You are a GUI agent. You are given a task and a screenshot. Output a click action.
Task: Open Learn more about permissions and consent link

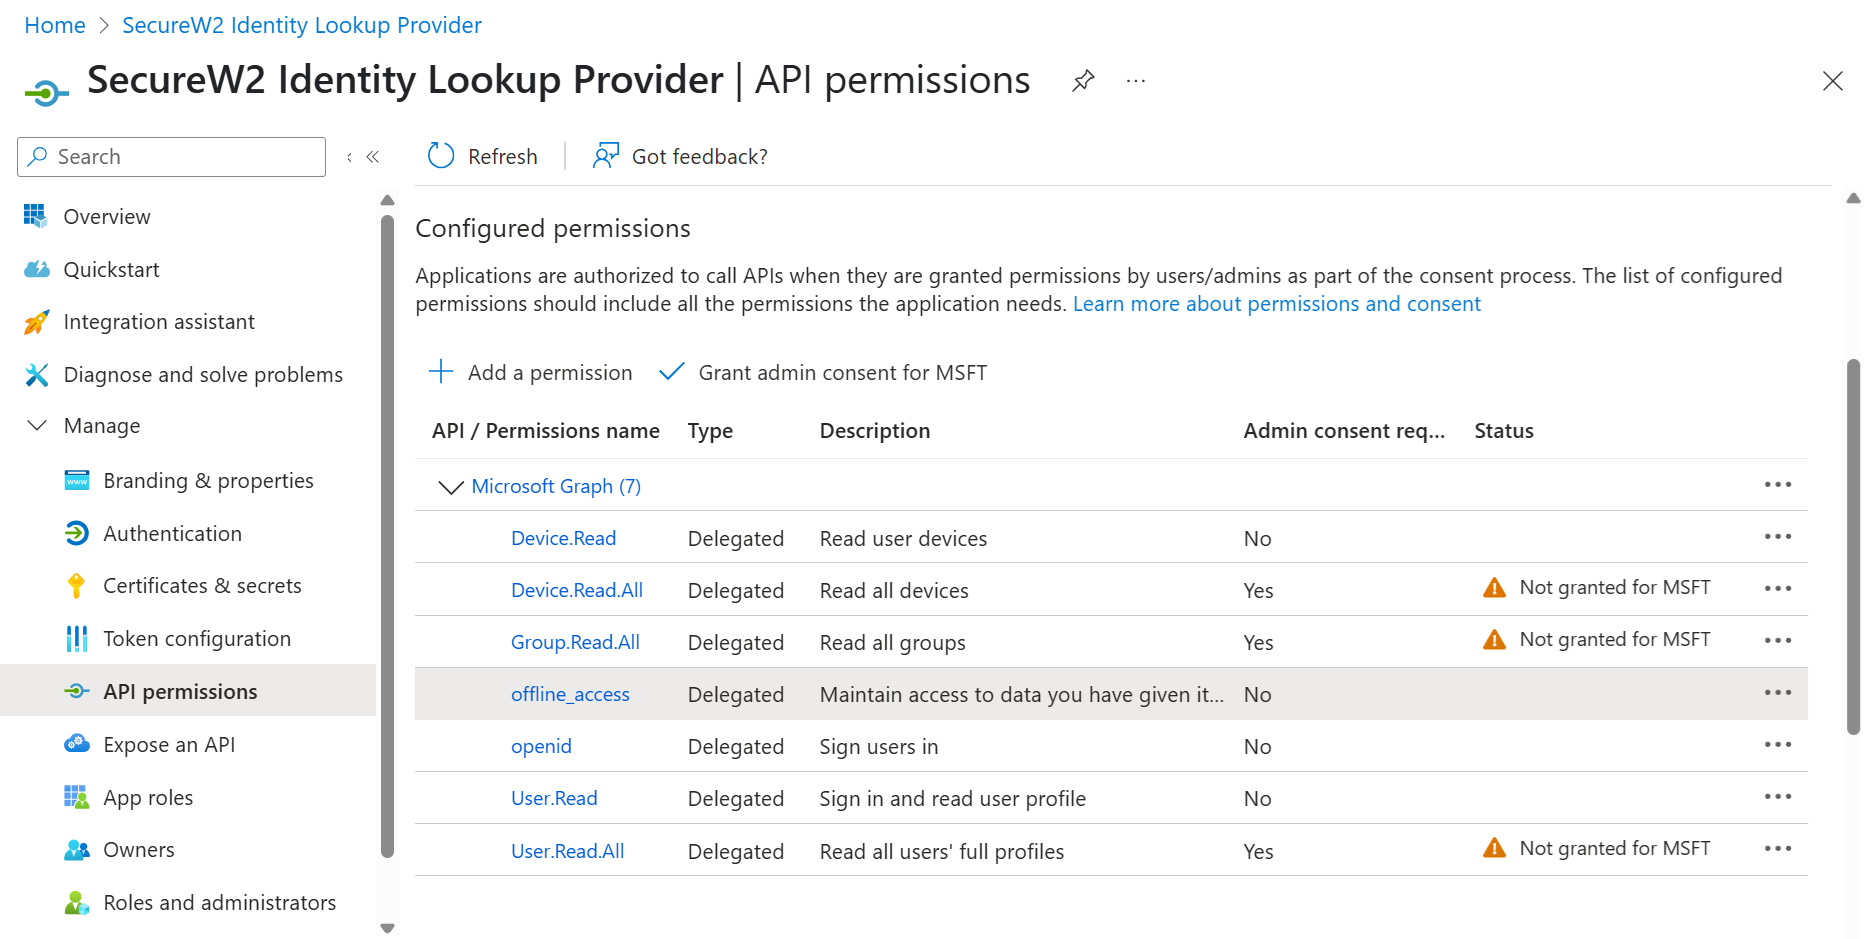1276,304
